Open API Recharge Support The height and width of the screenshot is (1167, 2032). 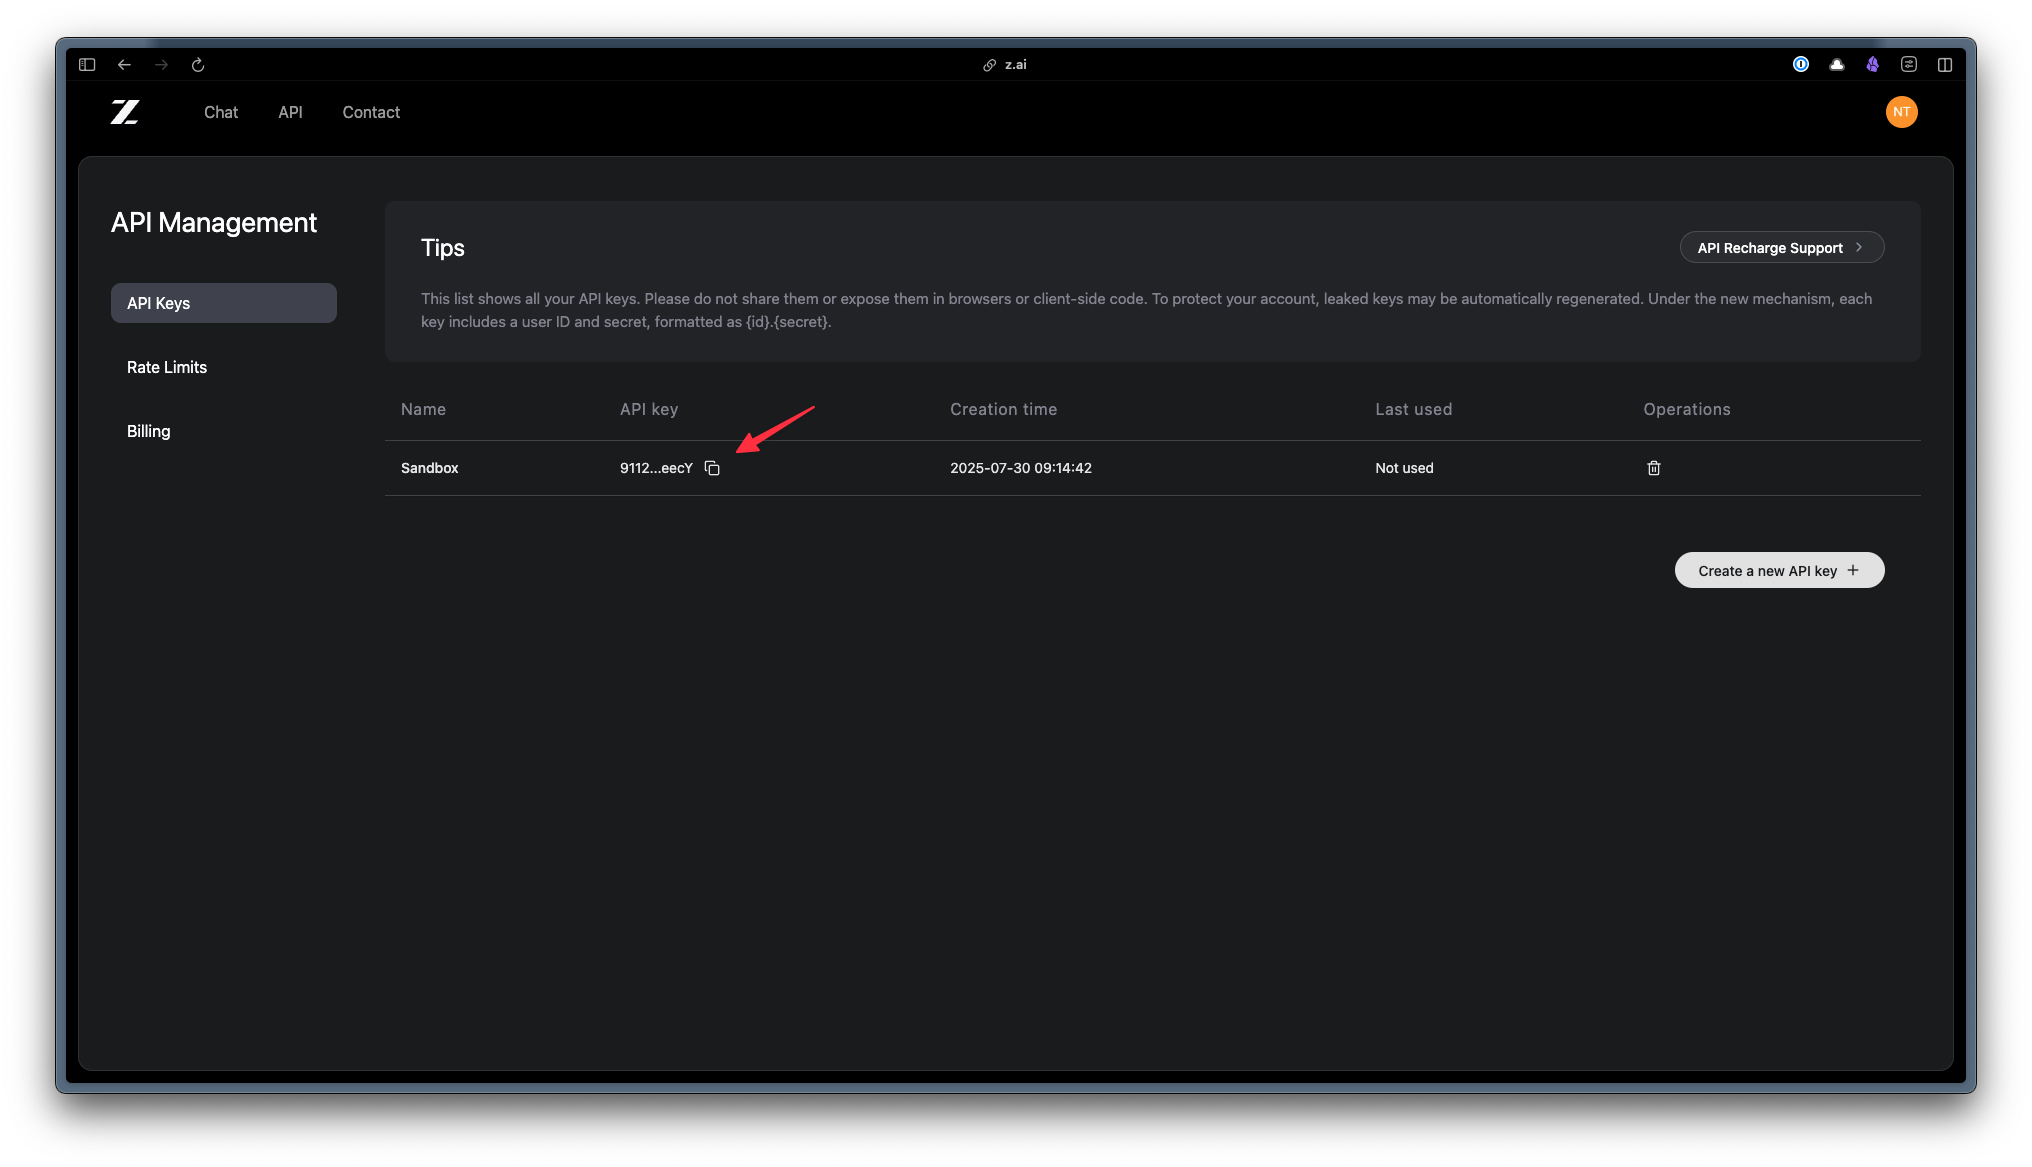(1782, 248)
